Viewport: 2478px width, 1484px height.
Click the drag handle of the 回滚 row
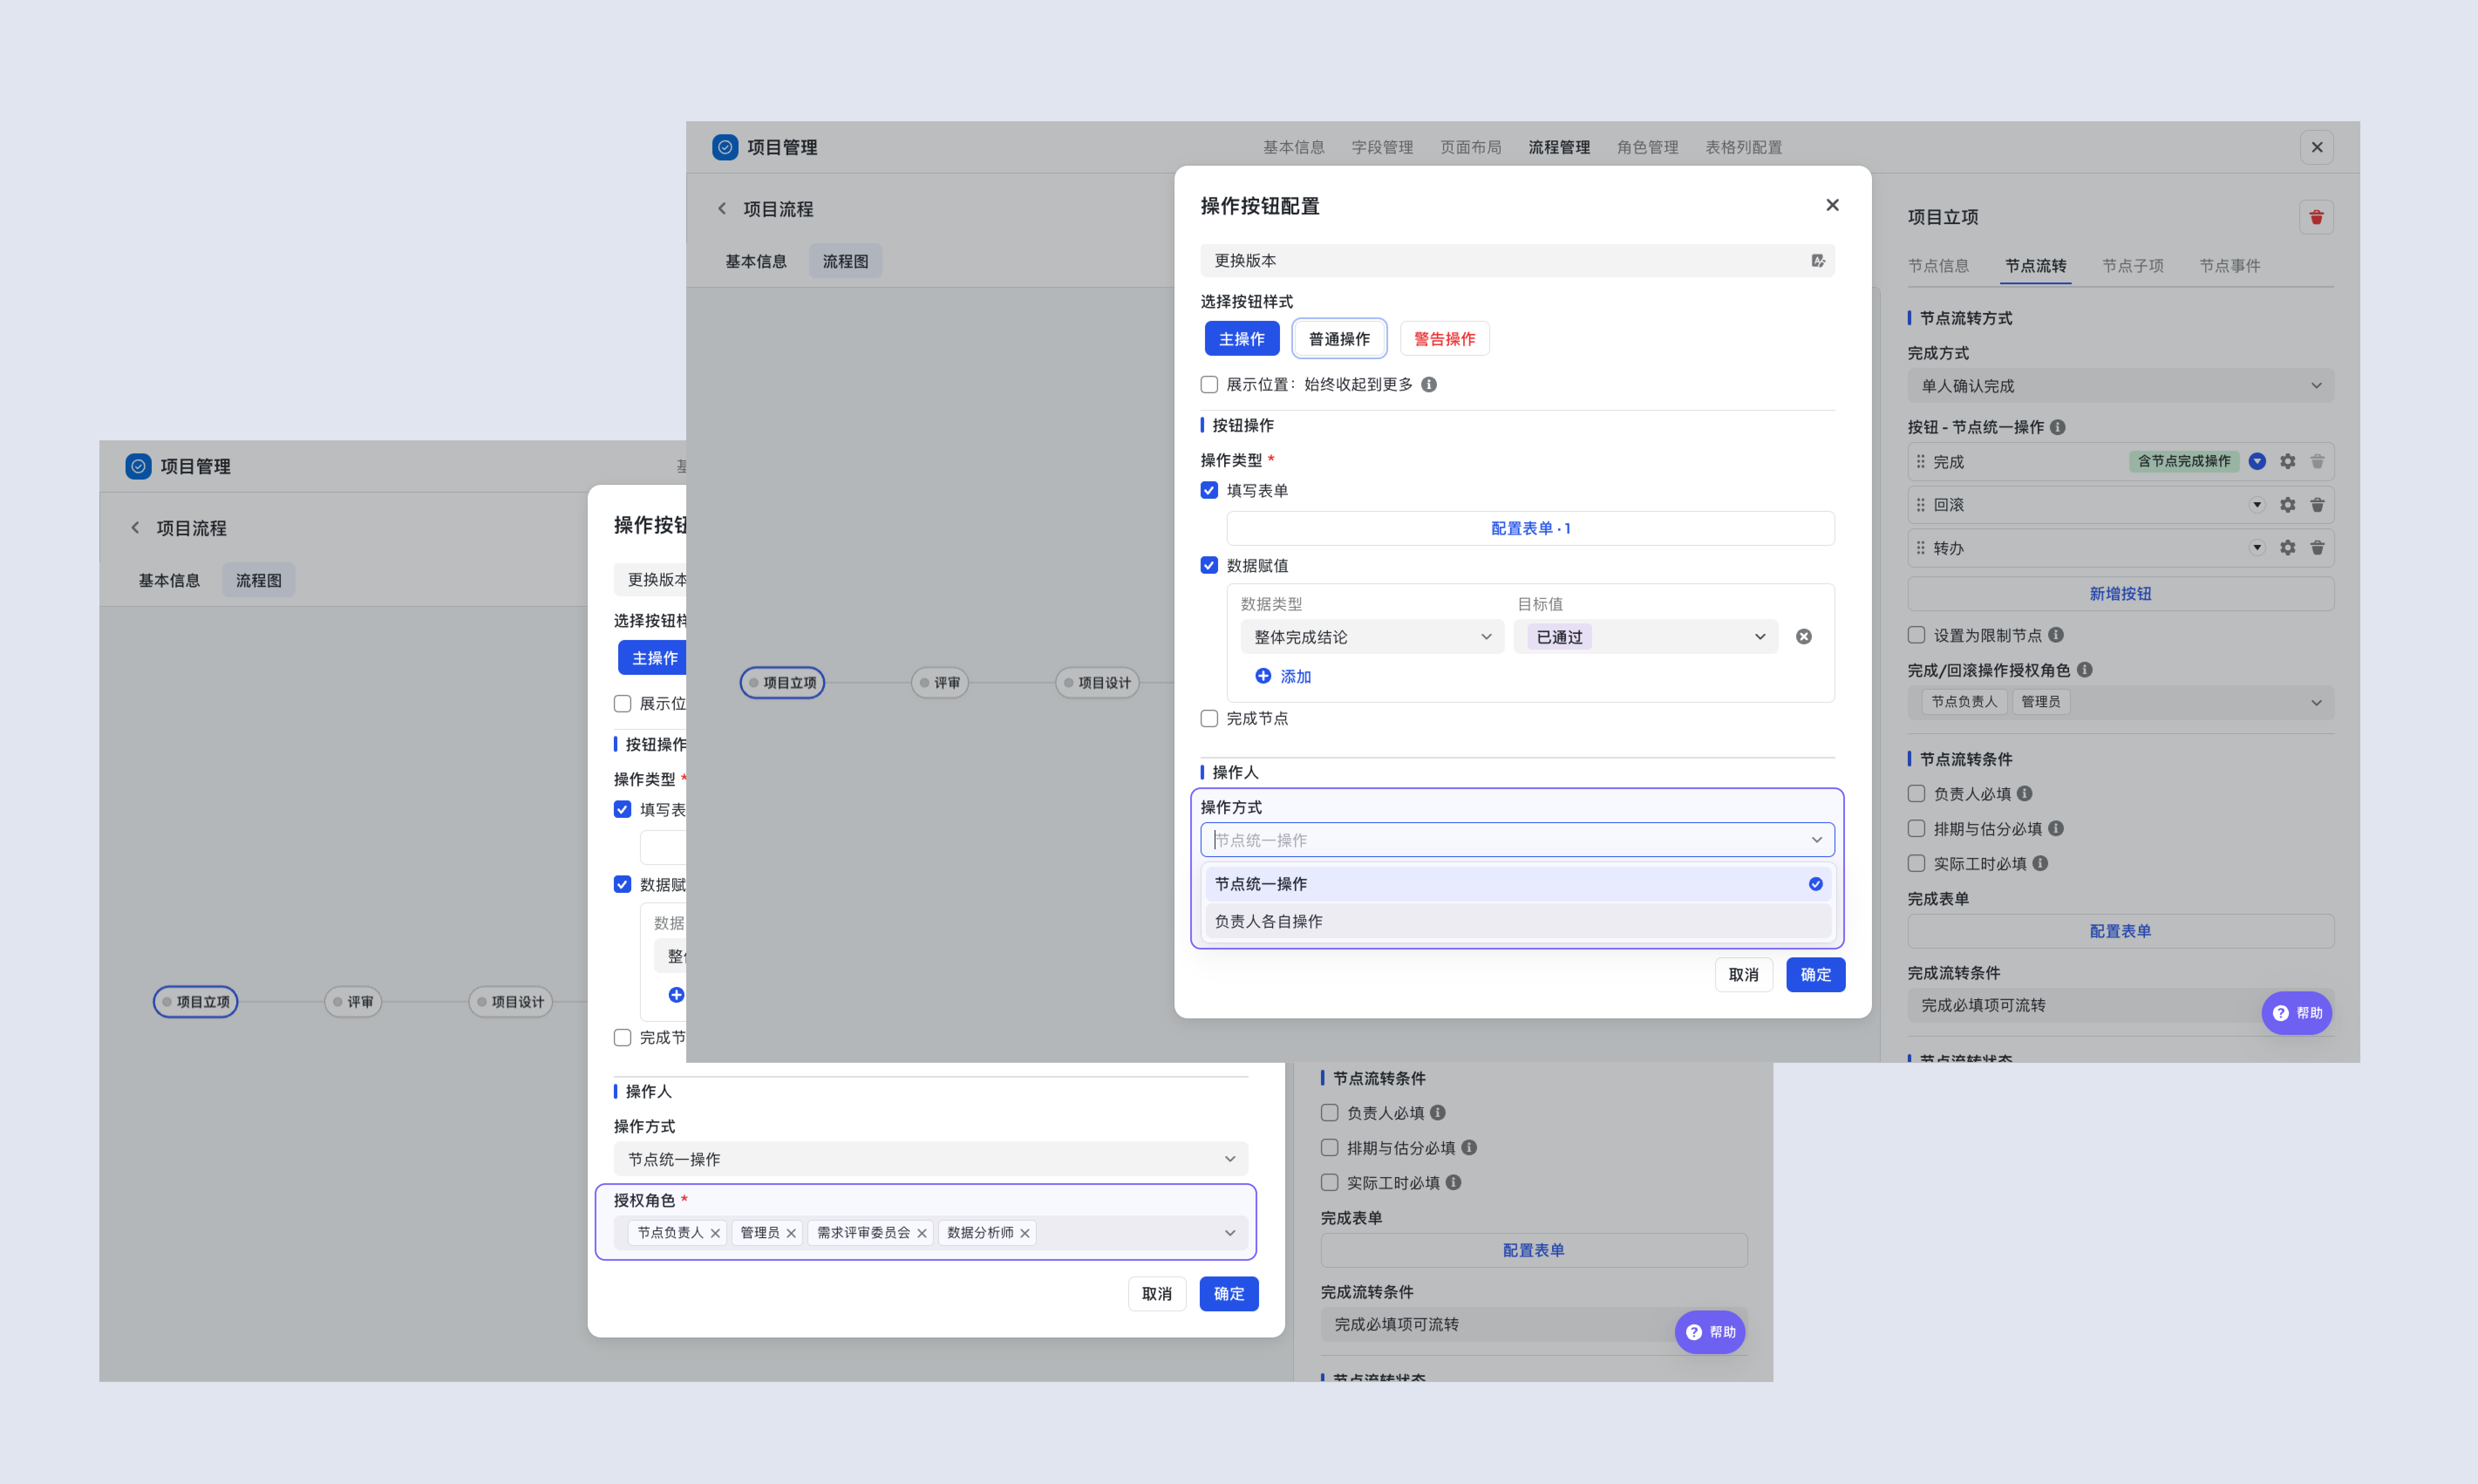coord(1920,505)
